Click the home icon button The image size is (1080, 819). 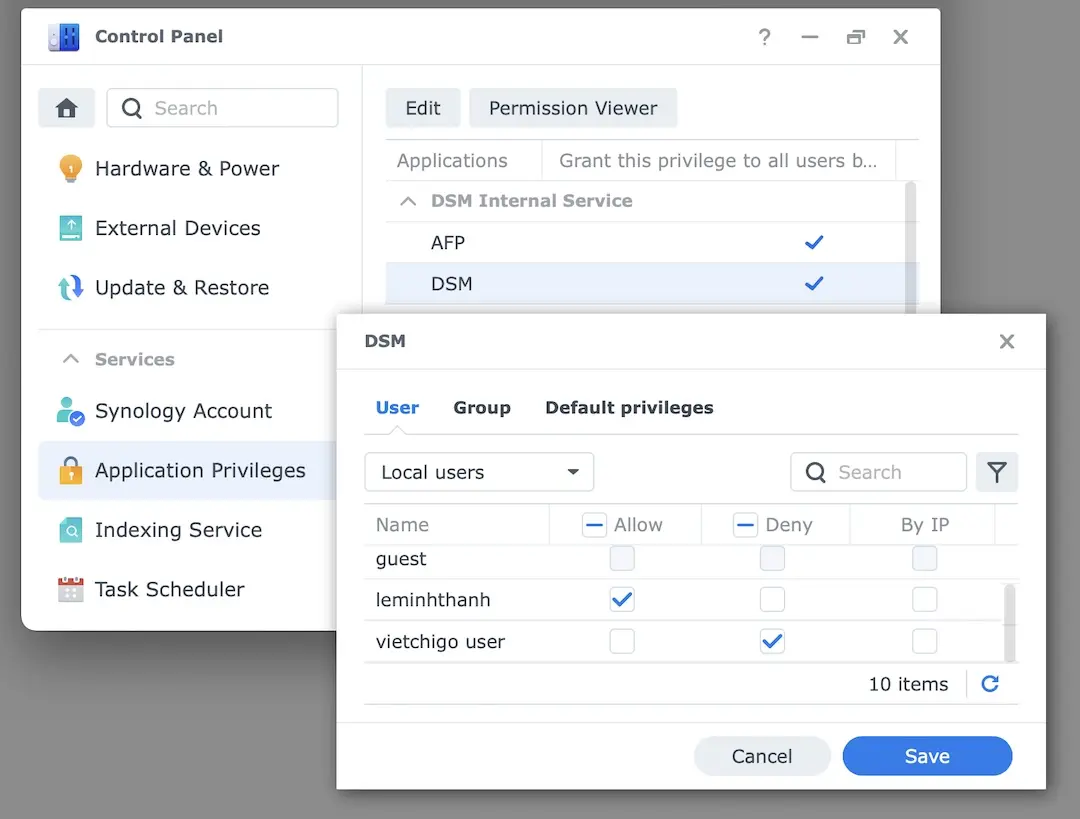tap(67, 108)
